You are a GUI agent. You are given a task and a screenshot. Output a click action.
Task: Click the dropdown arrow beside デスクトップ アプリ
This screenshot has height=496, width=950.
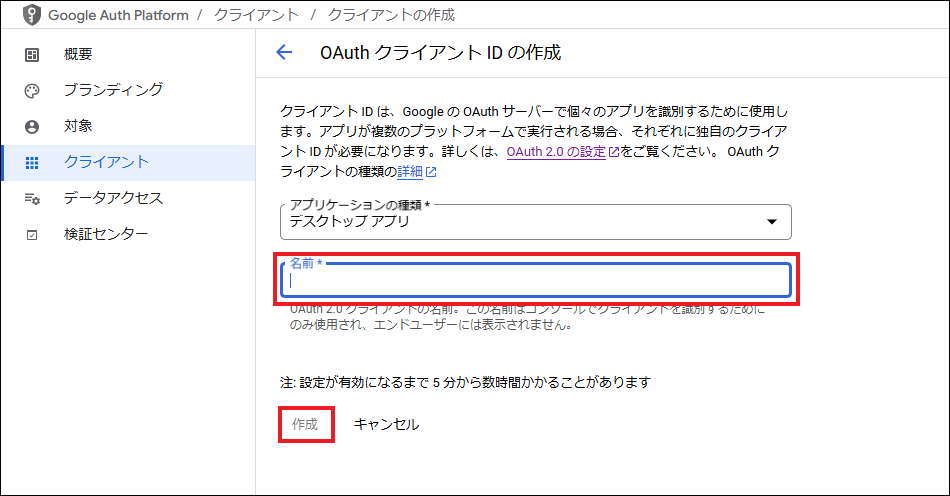click(771, 222)
